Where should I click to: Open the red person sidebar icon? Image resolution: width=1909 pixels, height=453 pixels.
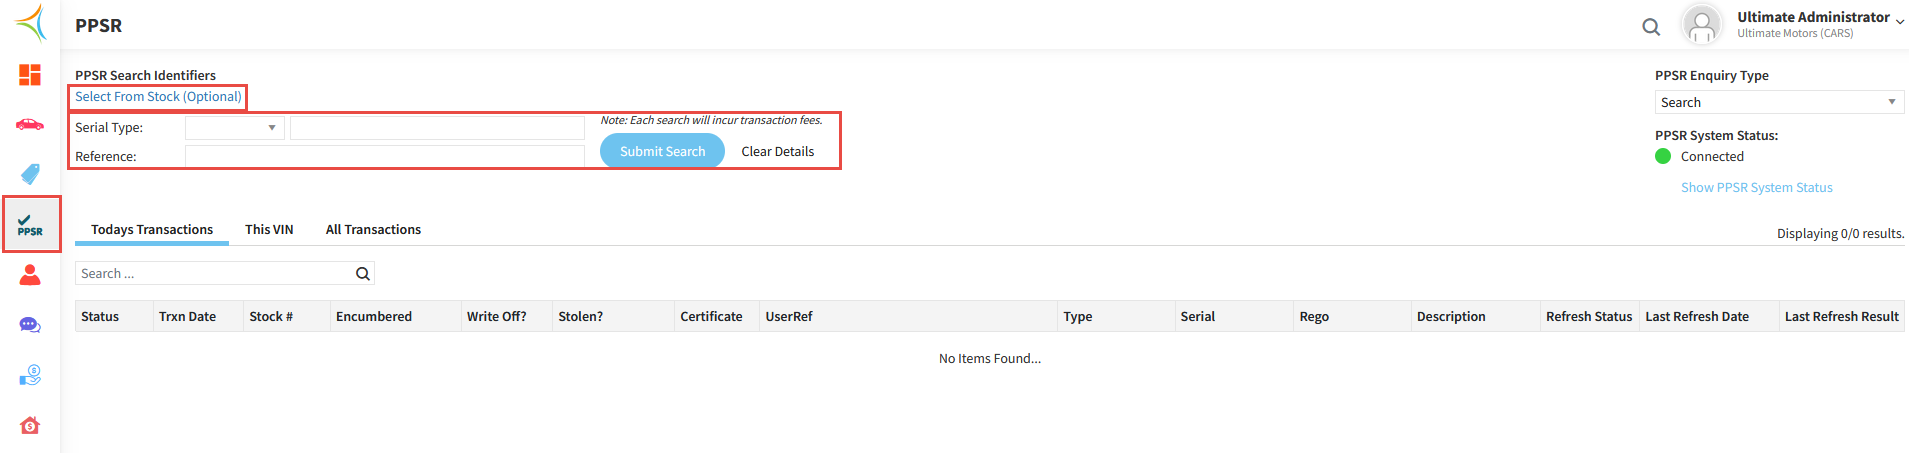[30, 275]
